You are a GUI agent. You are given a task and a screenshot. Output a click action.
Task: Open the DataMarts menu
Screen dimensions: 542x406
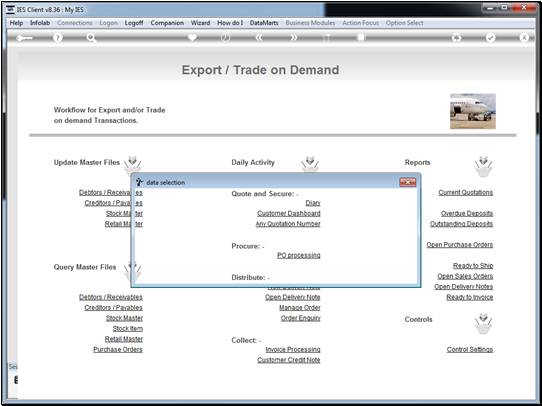pos(264,23)
